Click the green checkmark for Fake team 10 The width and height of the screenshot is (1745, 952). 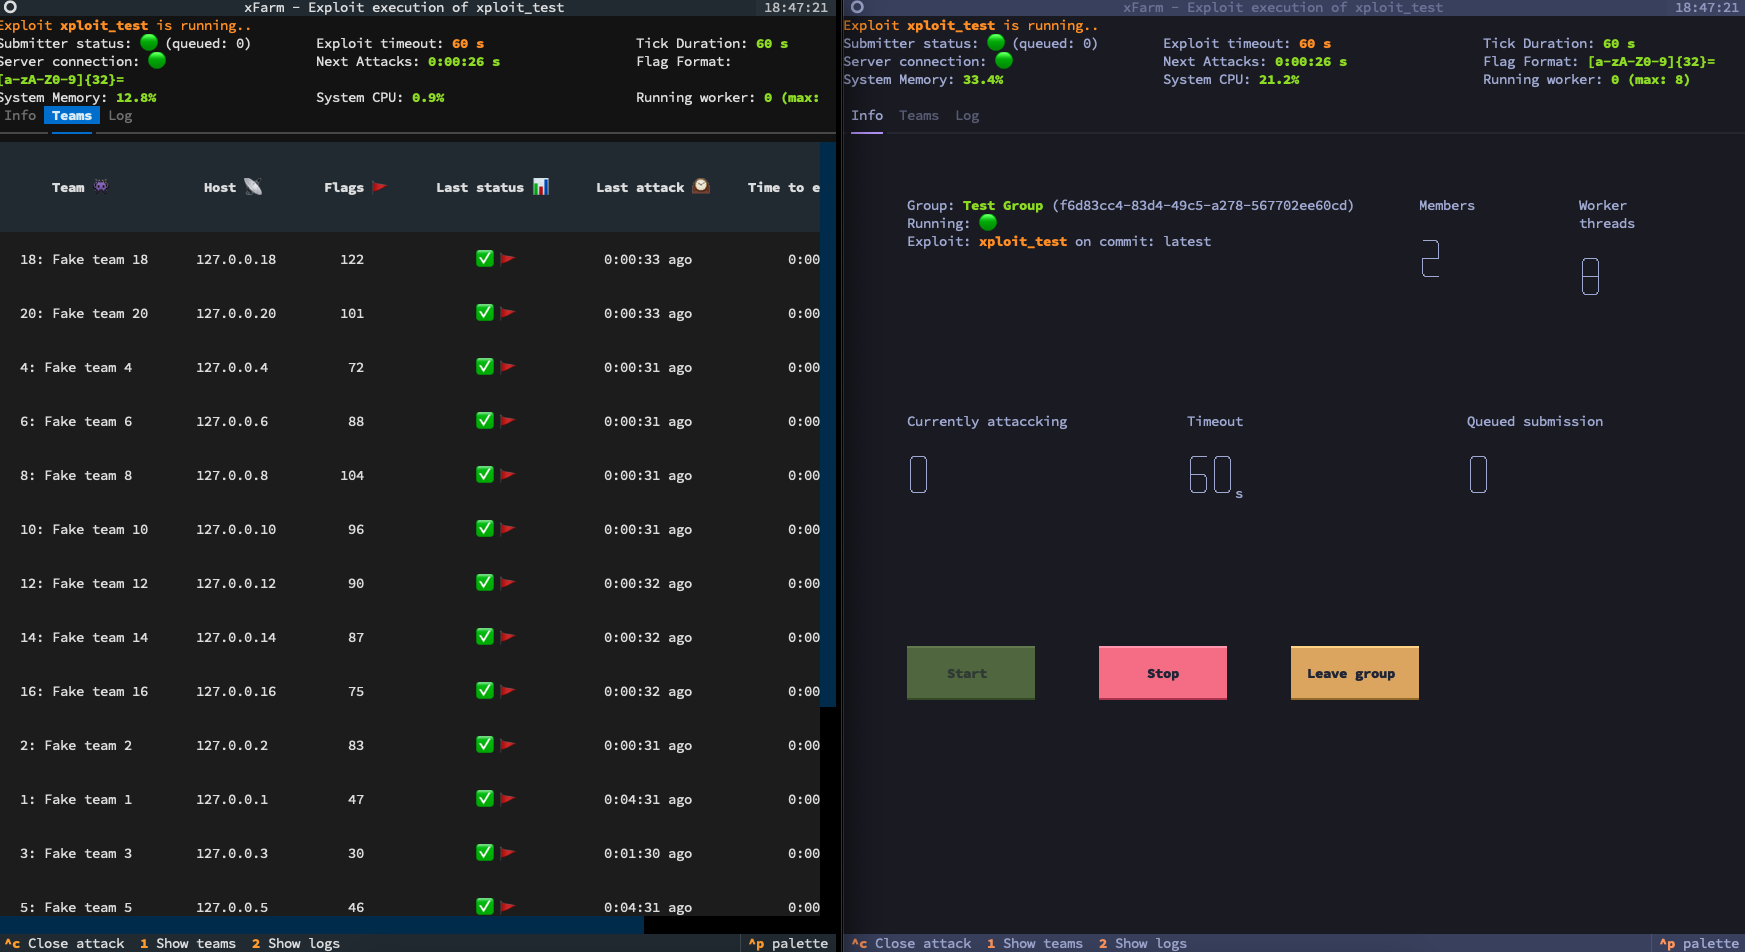tap(484, 529)
